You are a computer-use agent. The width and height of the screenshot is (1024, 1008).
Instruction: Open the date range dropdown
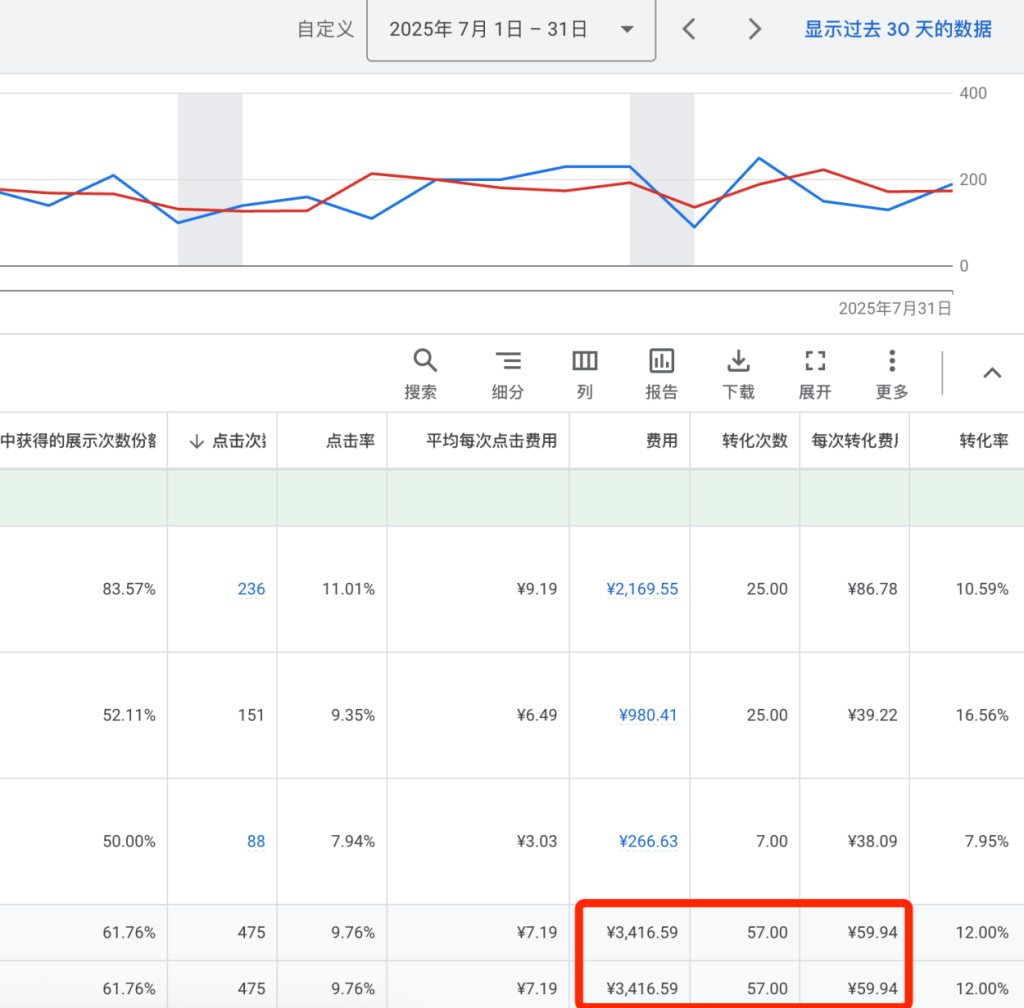pos(511,30)
